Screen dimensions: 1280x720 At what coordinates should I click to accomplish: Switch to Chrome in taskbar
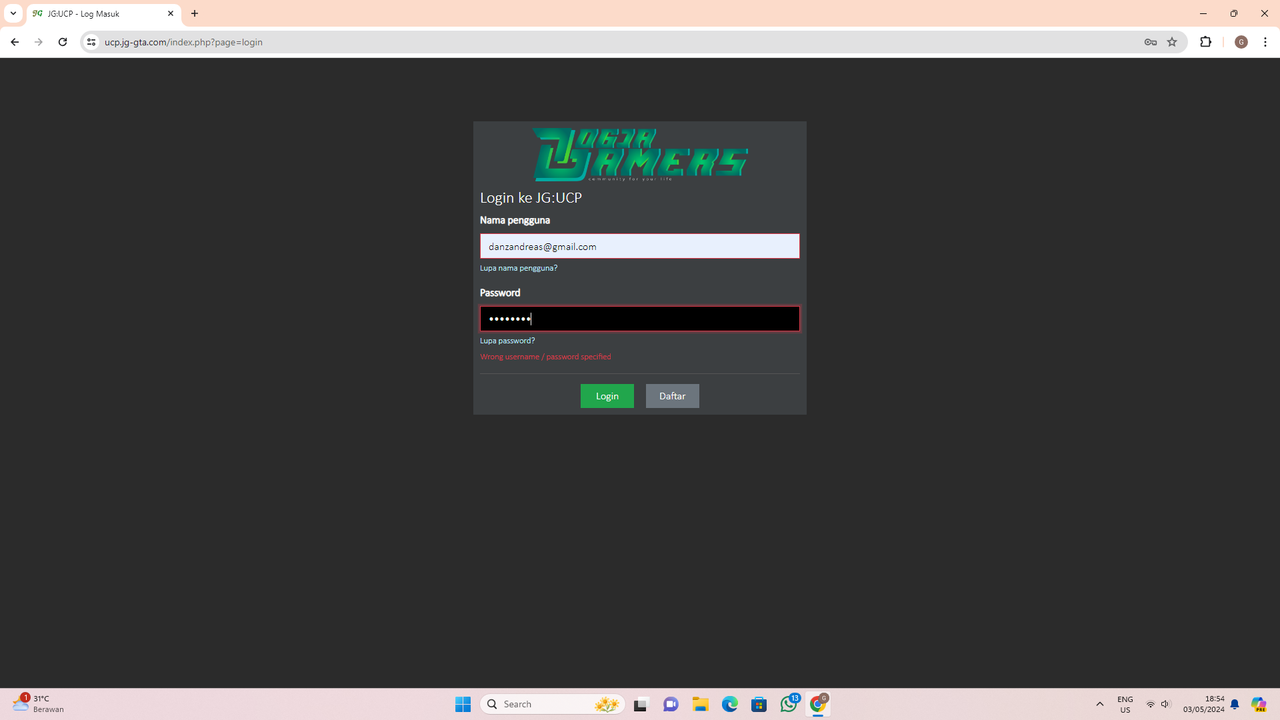tap(819, 704)
